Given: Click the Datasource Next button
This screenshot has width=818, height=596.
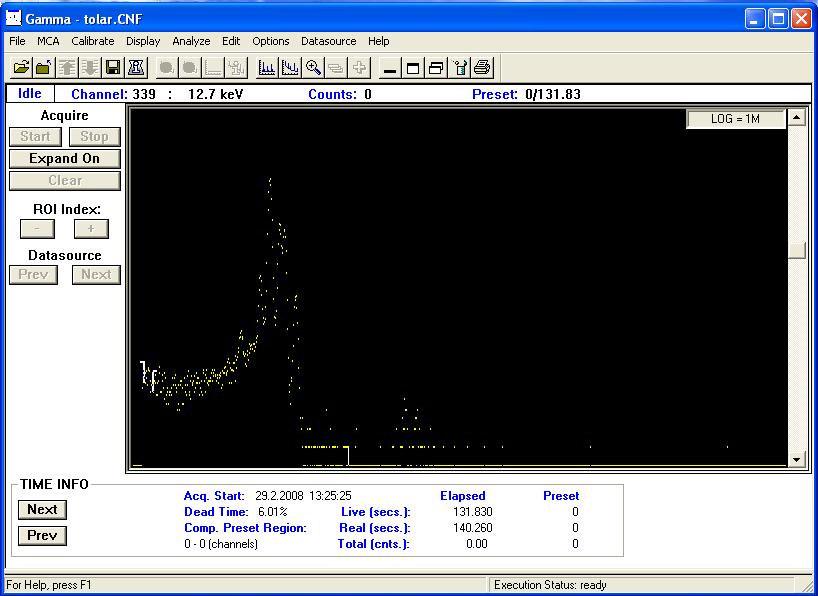Looking at the screenshot, I should pyautogui.click(x=97, y=275).
